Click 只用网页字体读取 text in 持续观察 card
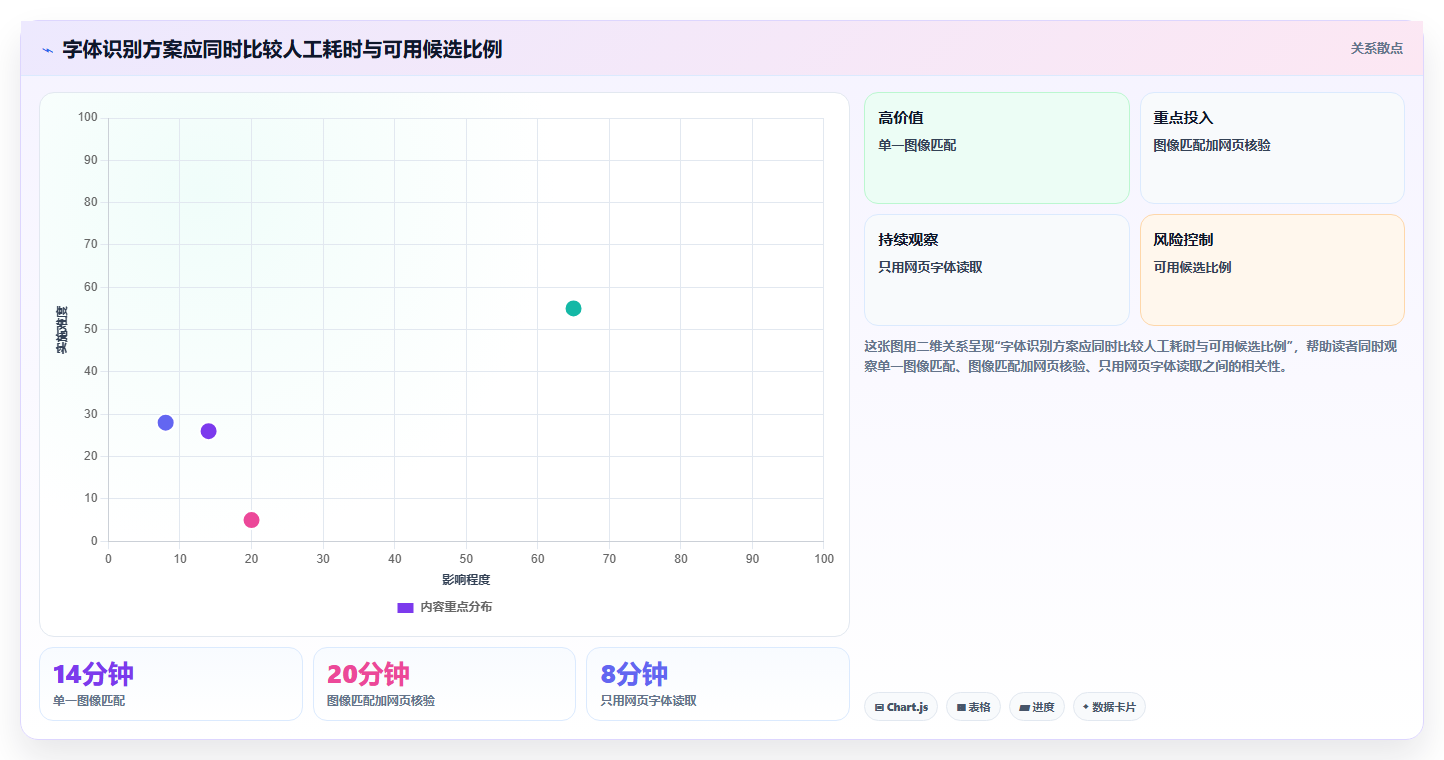This screenshot has width=1444, height=760. point(930,267)
